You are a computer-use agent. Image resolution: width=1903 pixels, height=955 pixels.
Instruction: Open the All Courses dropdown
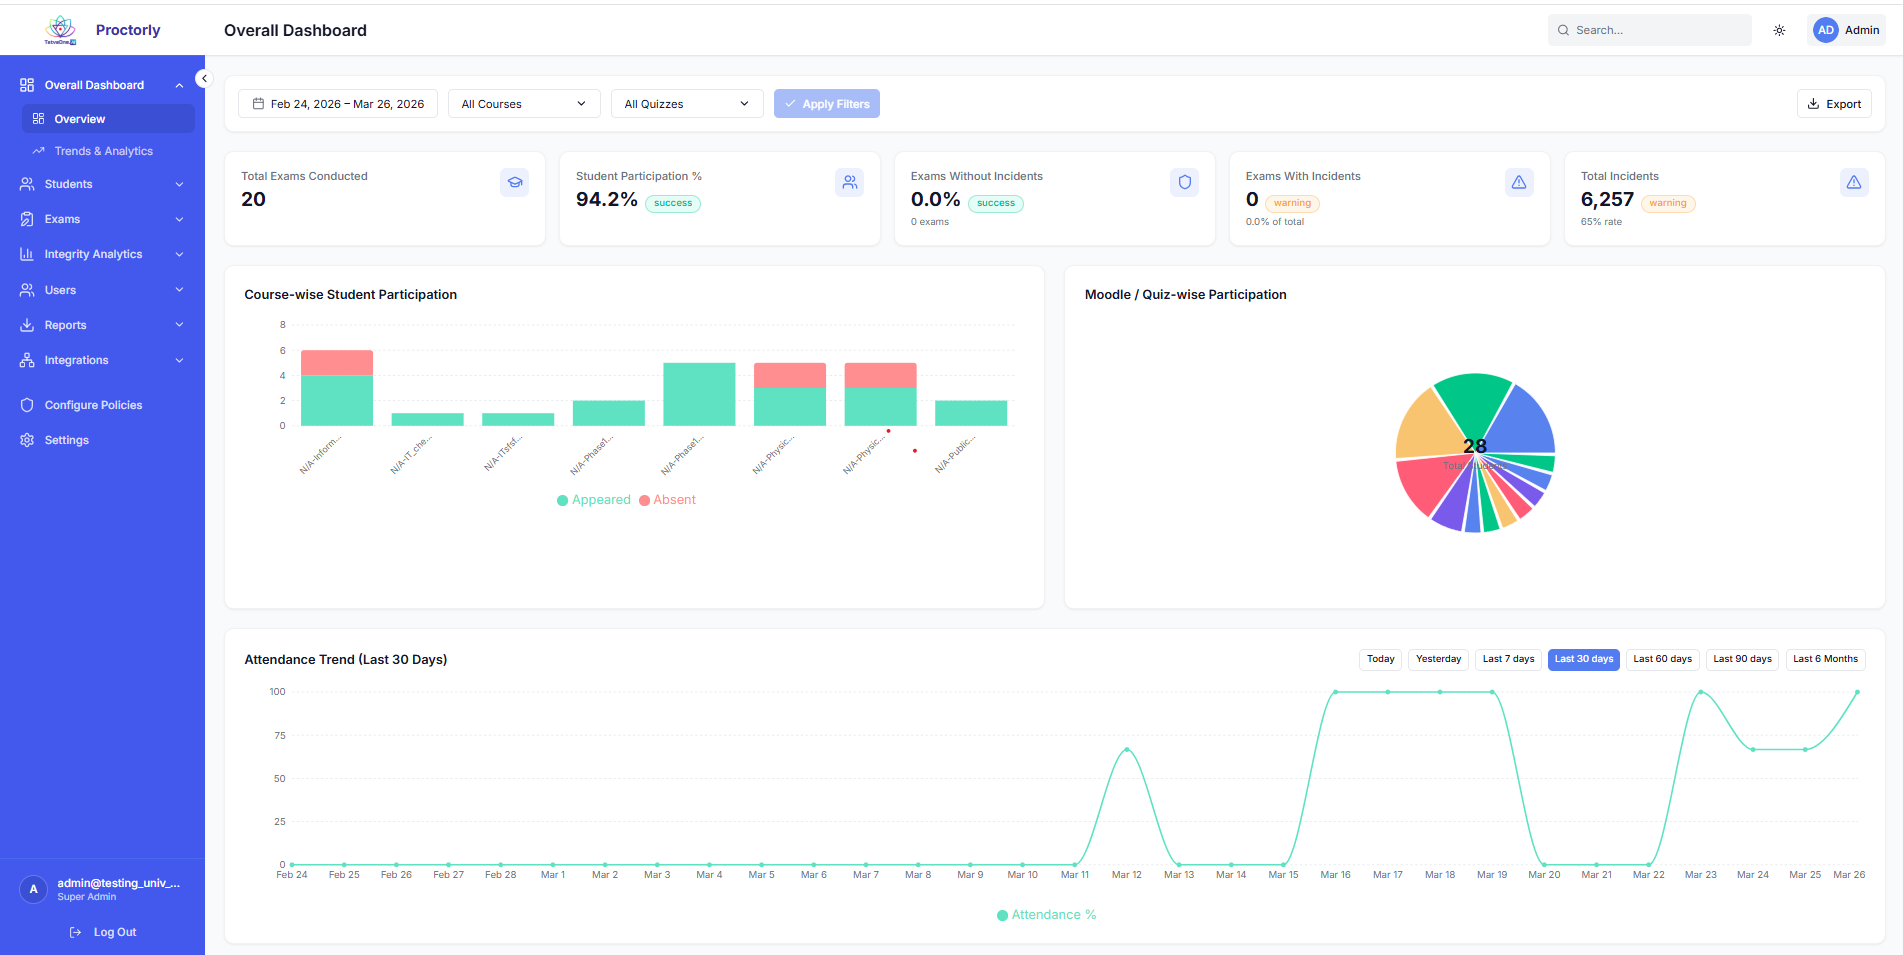523,104
